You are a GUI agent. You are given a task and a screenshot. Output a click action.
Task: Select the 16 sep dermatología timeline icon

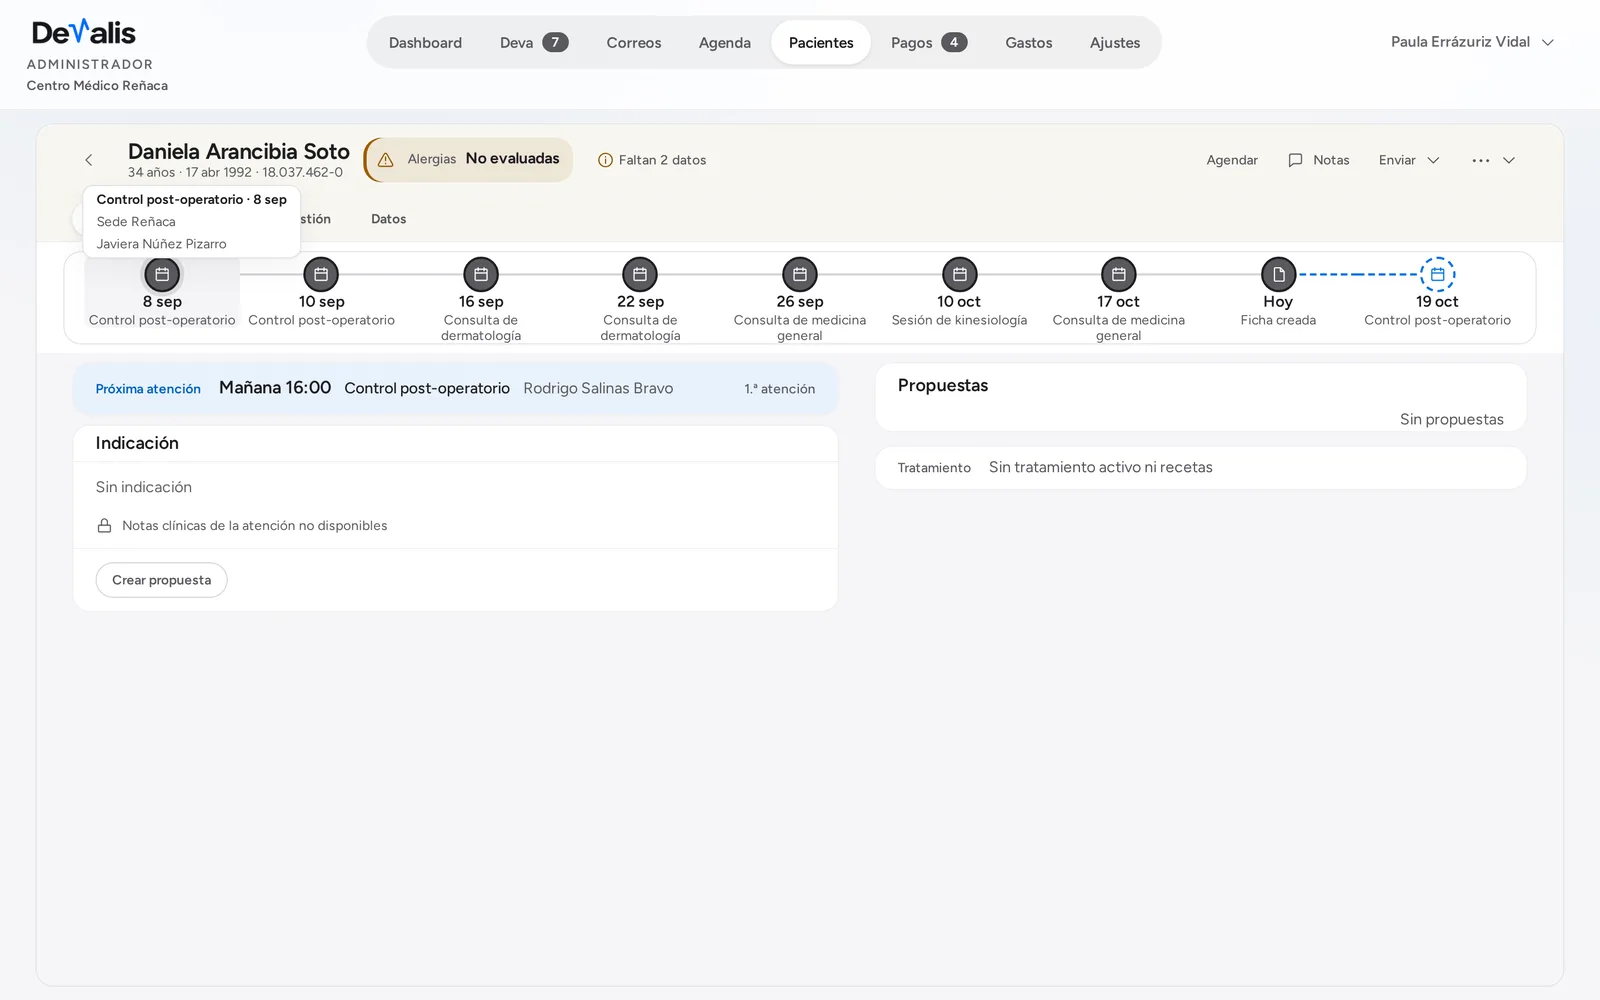click(481, 274)
